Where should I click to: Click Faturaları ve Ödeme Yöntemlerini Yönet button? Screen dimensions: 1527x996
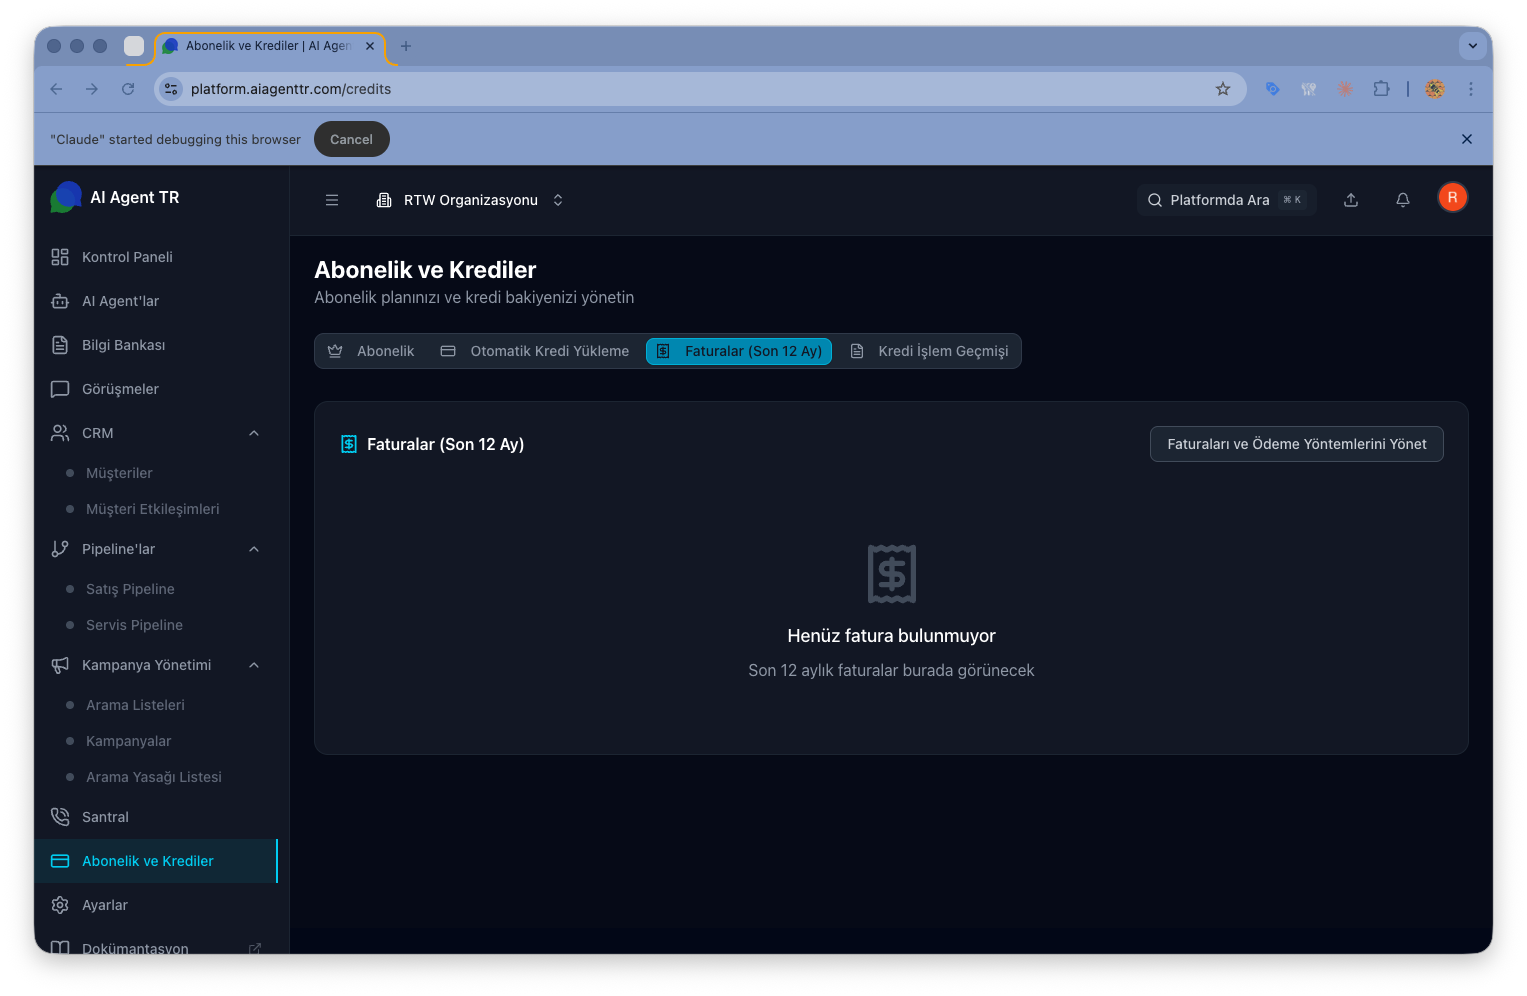click(x=1297, y=444)
